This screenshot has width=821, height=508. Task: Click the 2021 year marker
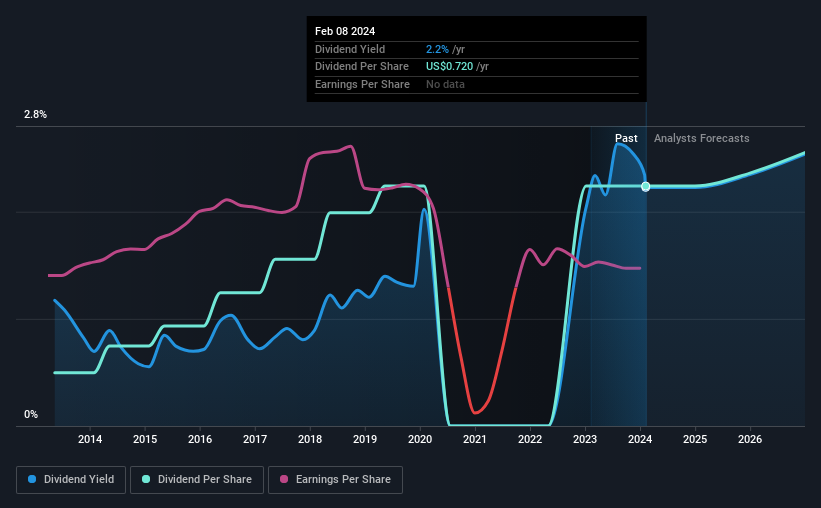point(475,439)
